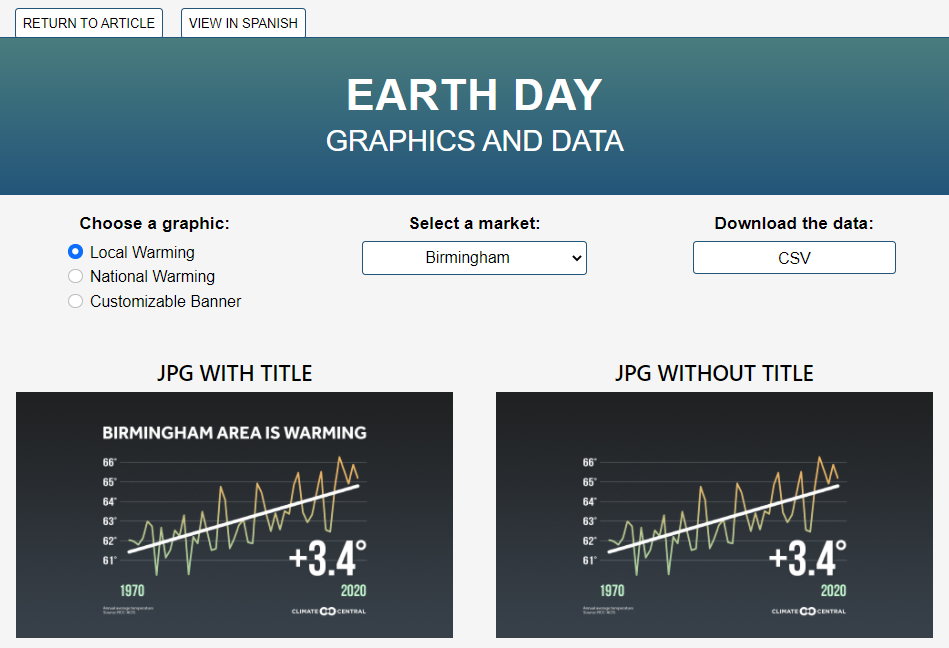The image size is (949, 648).
Task: Open the VIEW IN SPANISH version
Action: 243,23
